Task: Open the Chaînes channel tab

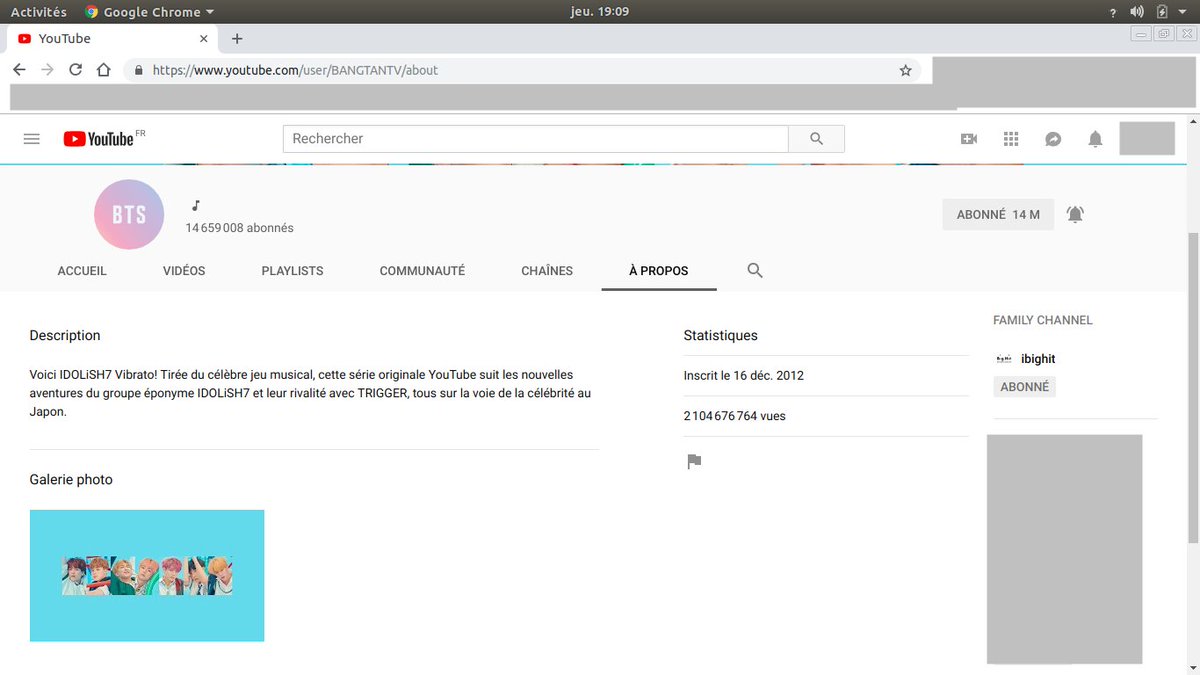Action: point(547,271)
